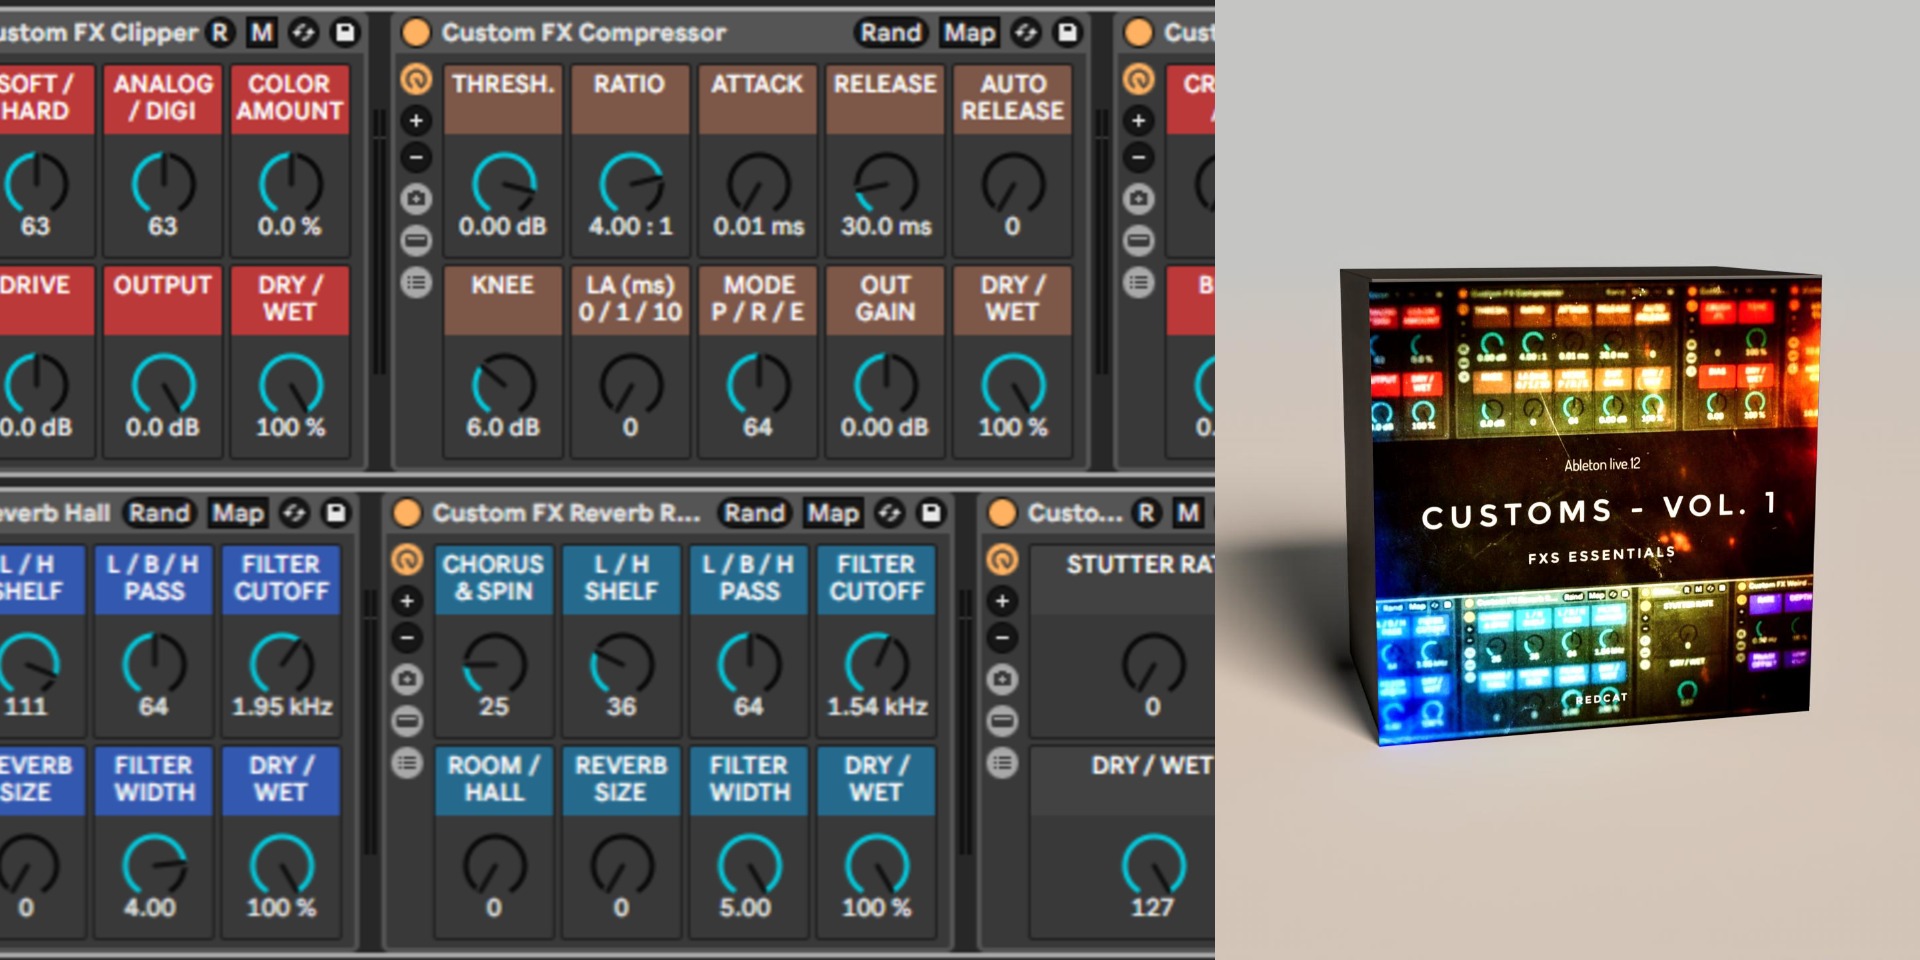Click minus icon in Custom FX Reverb R rack
Image resolution: width=1920 pixels, height=960 pixels.
click(407, 638)
